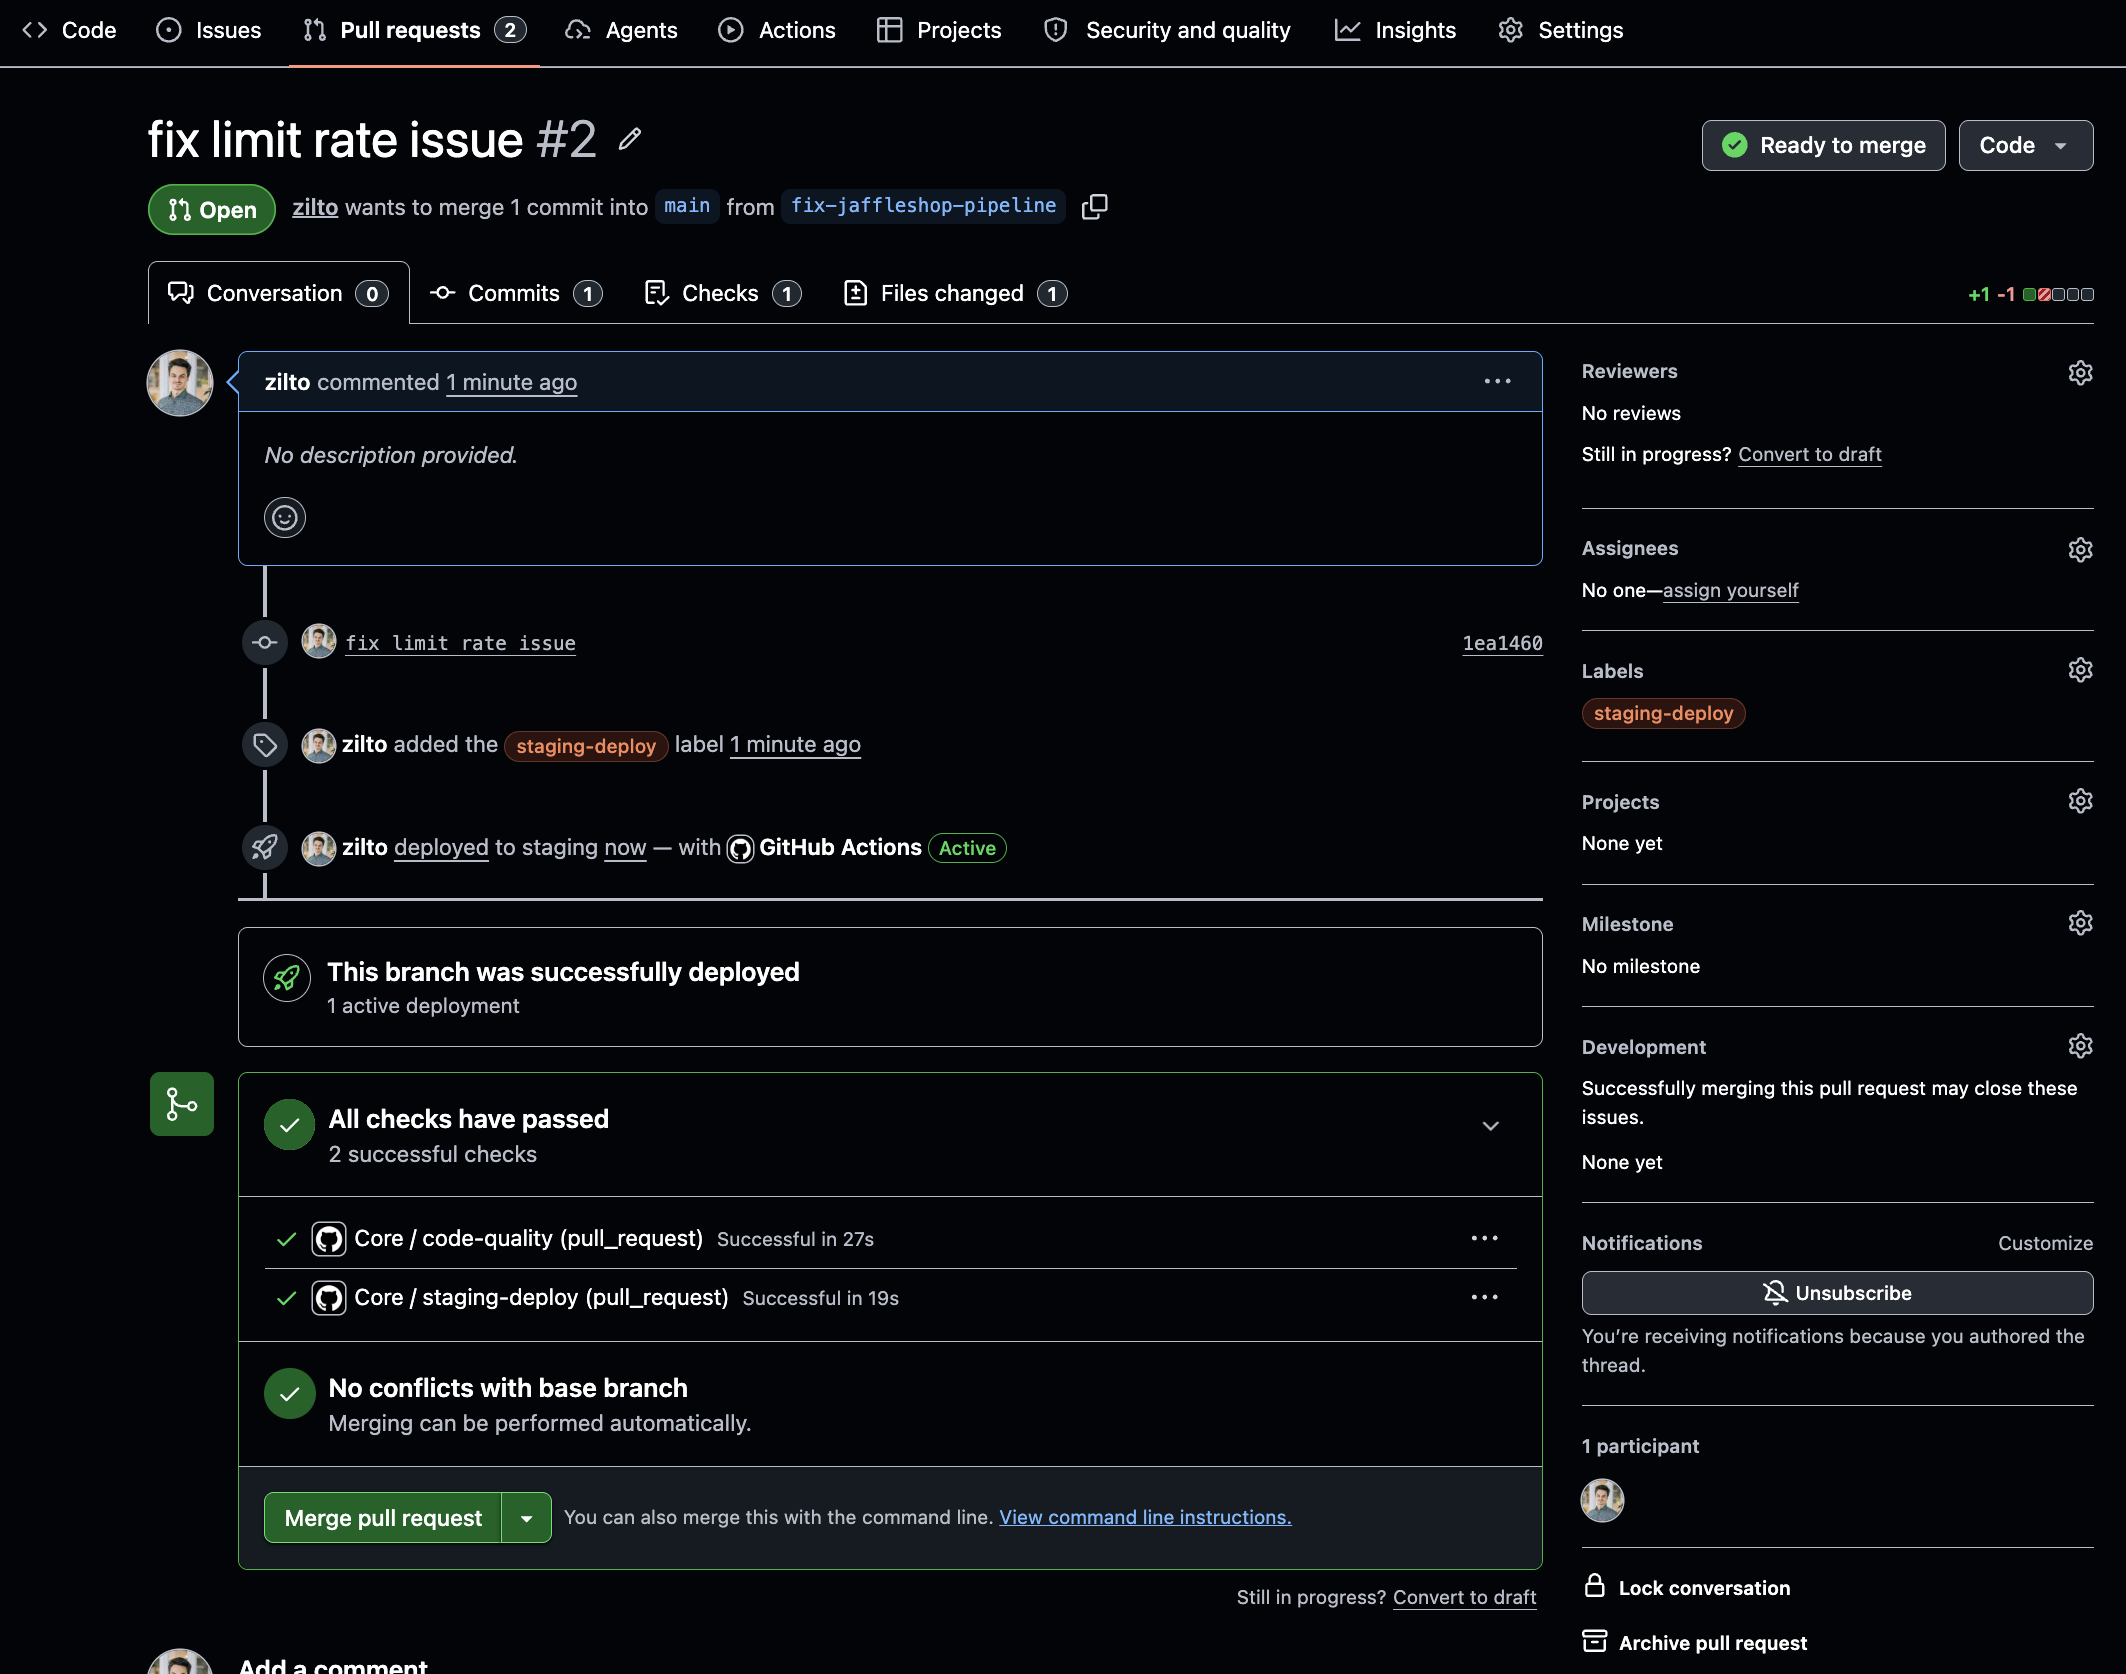This screenshot has height=1674, width=2126.
Task: Click Lock conversation
Action: [x=1704, y=1588]
